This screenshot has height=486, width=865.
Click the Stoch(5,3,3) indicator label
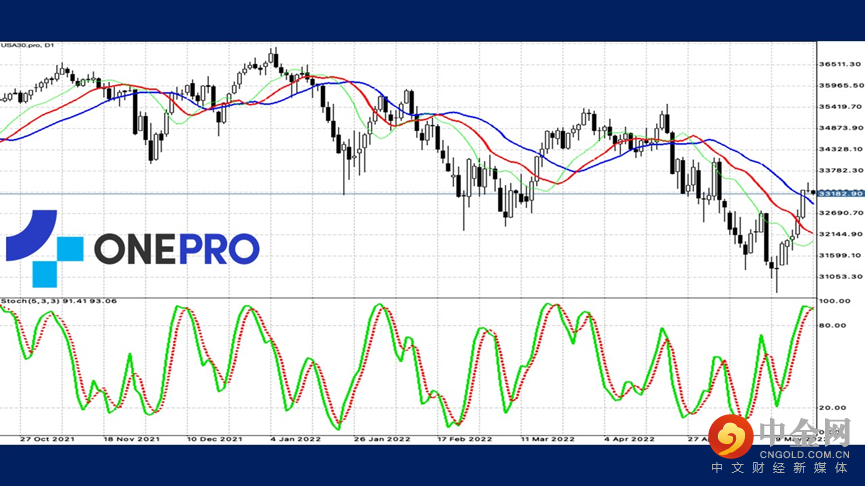point(58,301)
